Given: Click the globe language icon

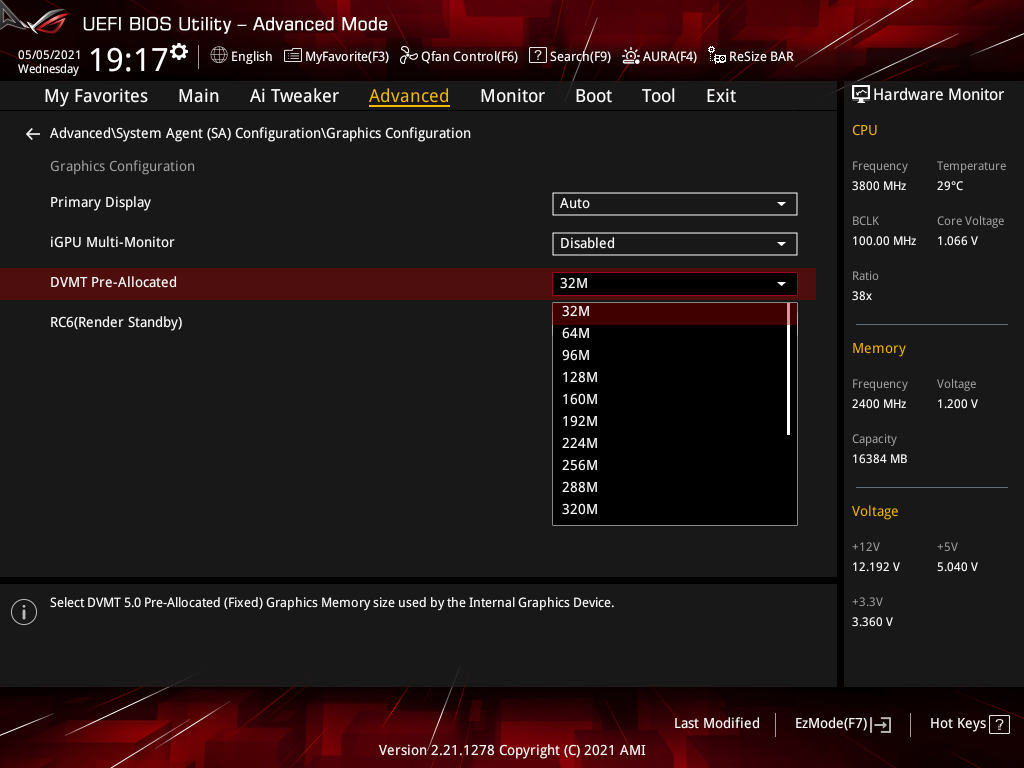Looking at the screenshot, I should (219, 56).
